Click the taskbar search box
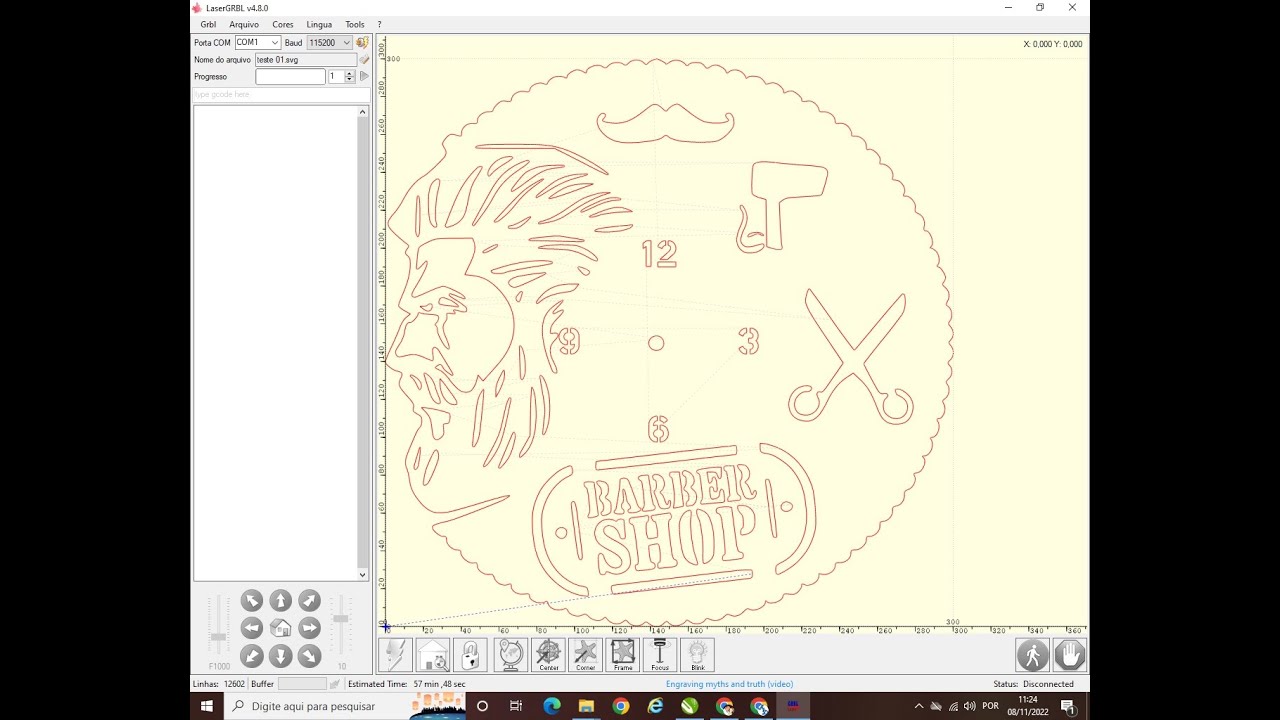1280x720 pixels. coord(345,706)
